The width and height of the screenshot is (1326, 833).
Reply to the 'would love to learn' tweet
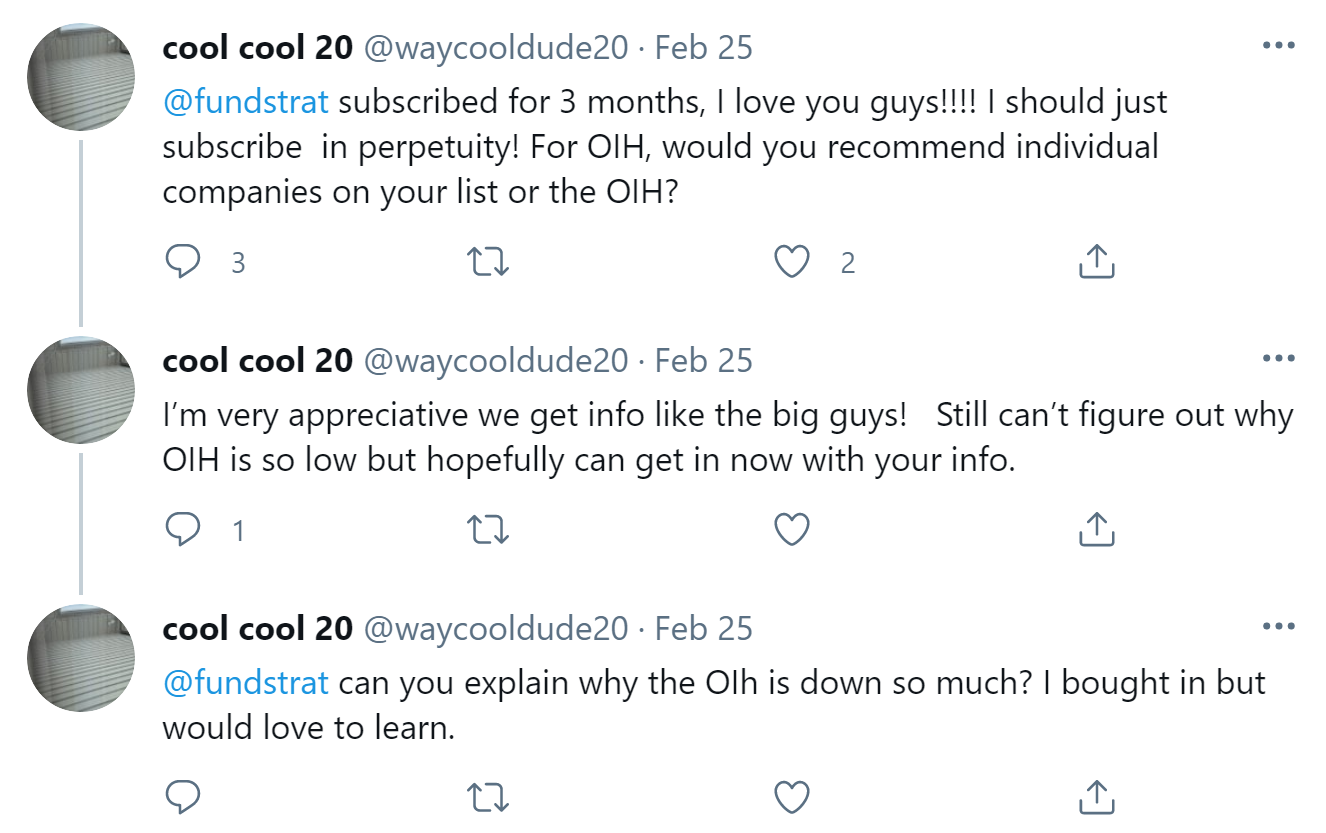(182, 797)
